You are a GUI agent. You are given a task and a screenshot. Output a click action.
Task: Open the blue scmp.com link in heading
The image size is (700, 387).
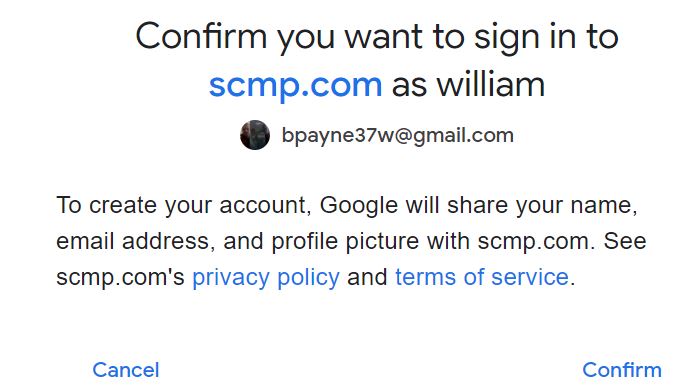[x=296, y=85]
